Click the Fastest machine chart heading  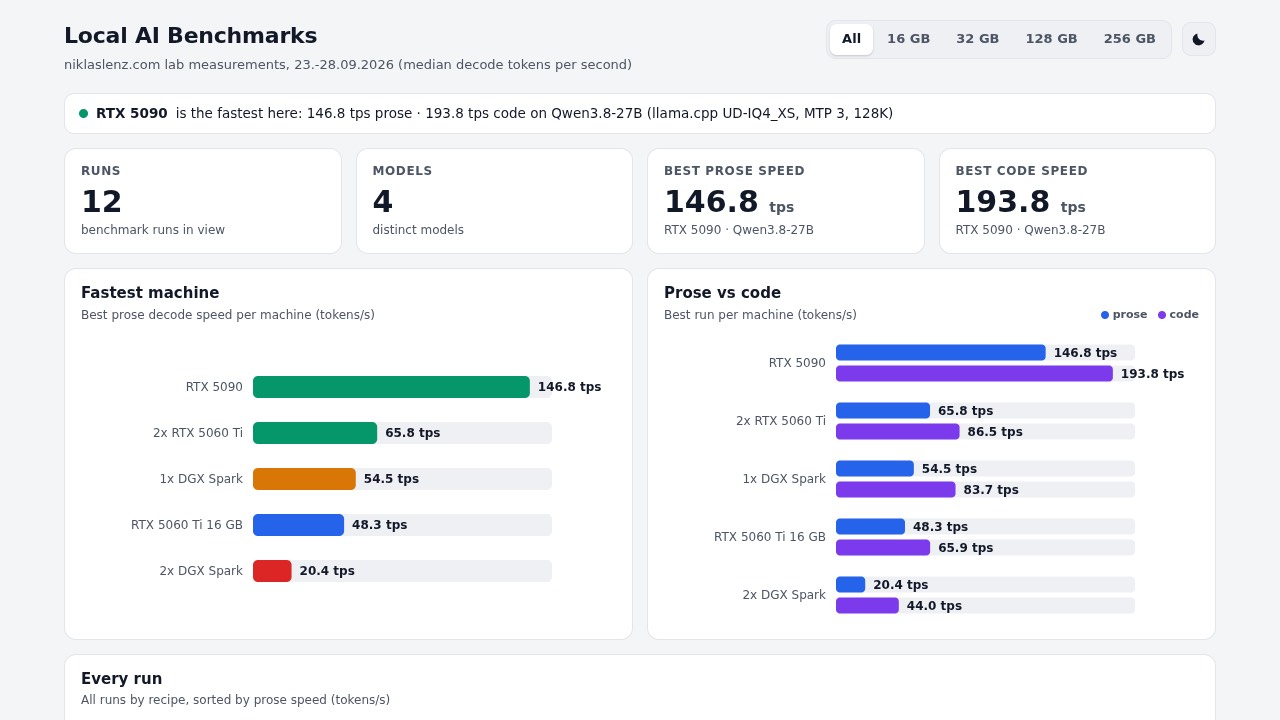[150, 293]
